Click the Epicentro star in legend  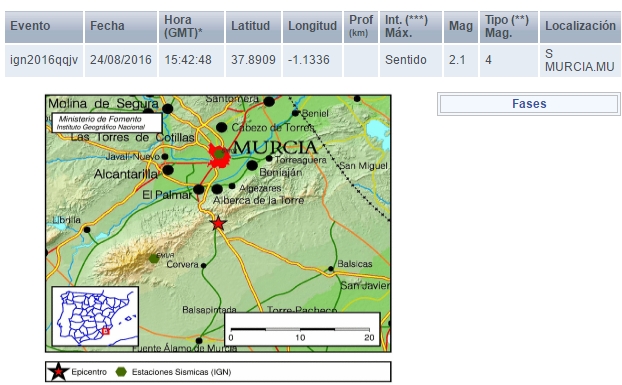(x=58, y=372)
